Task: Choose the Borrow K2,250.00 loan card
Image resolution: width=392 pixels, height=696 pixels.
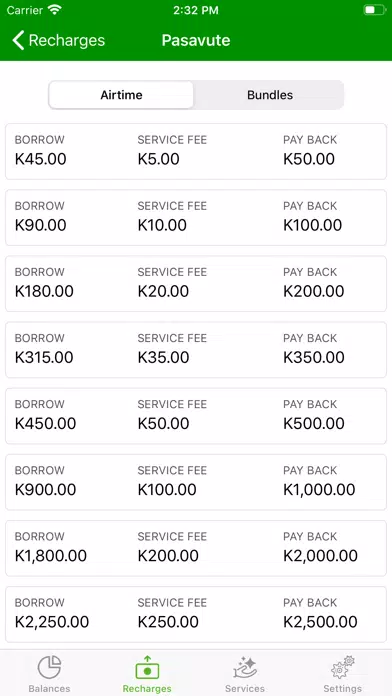Action: click(196, 614)
